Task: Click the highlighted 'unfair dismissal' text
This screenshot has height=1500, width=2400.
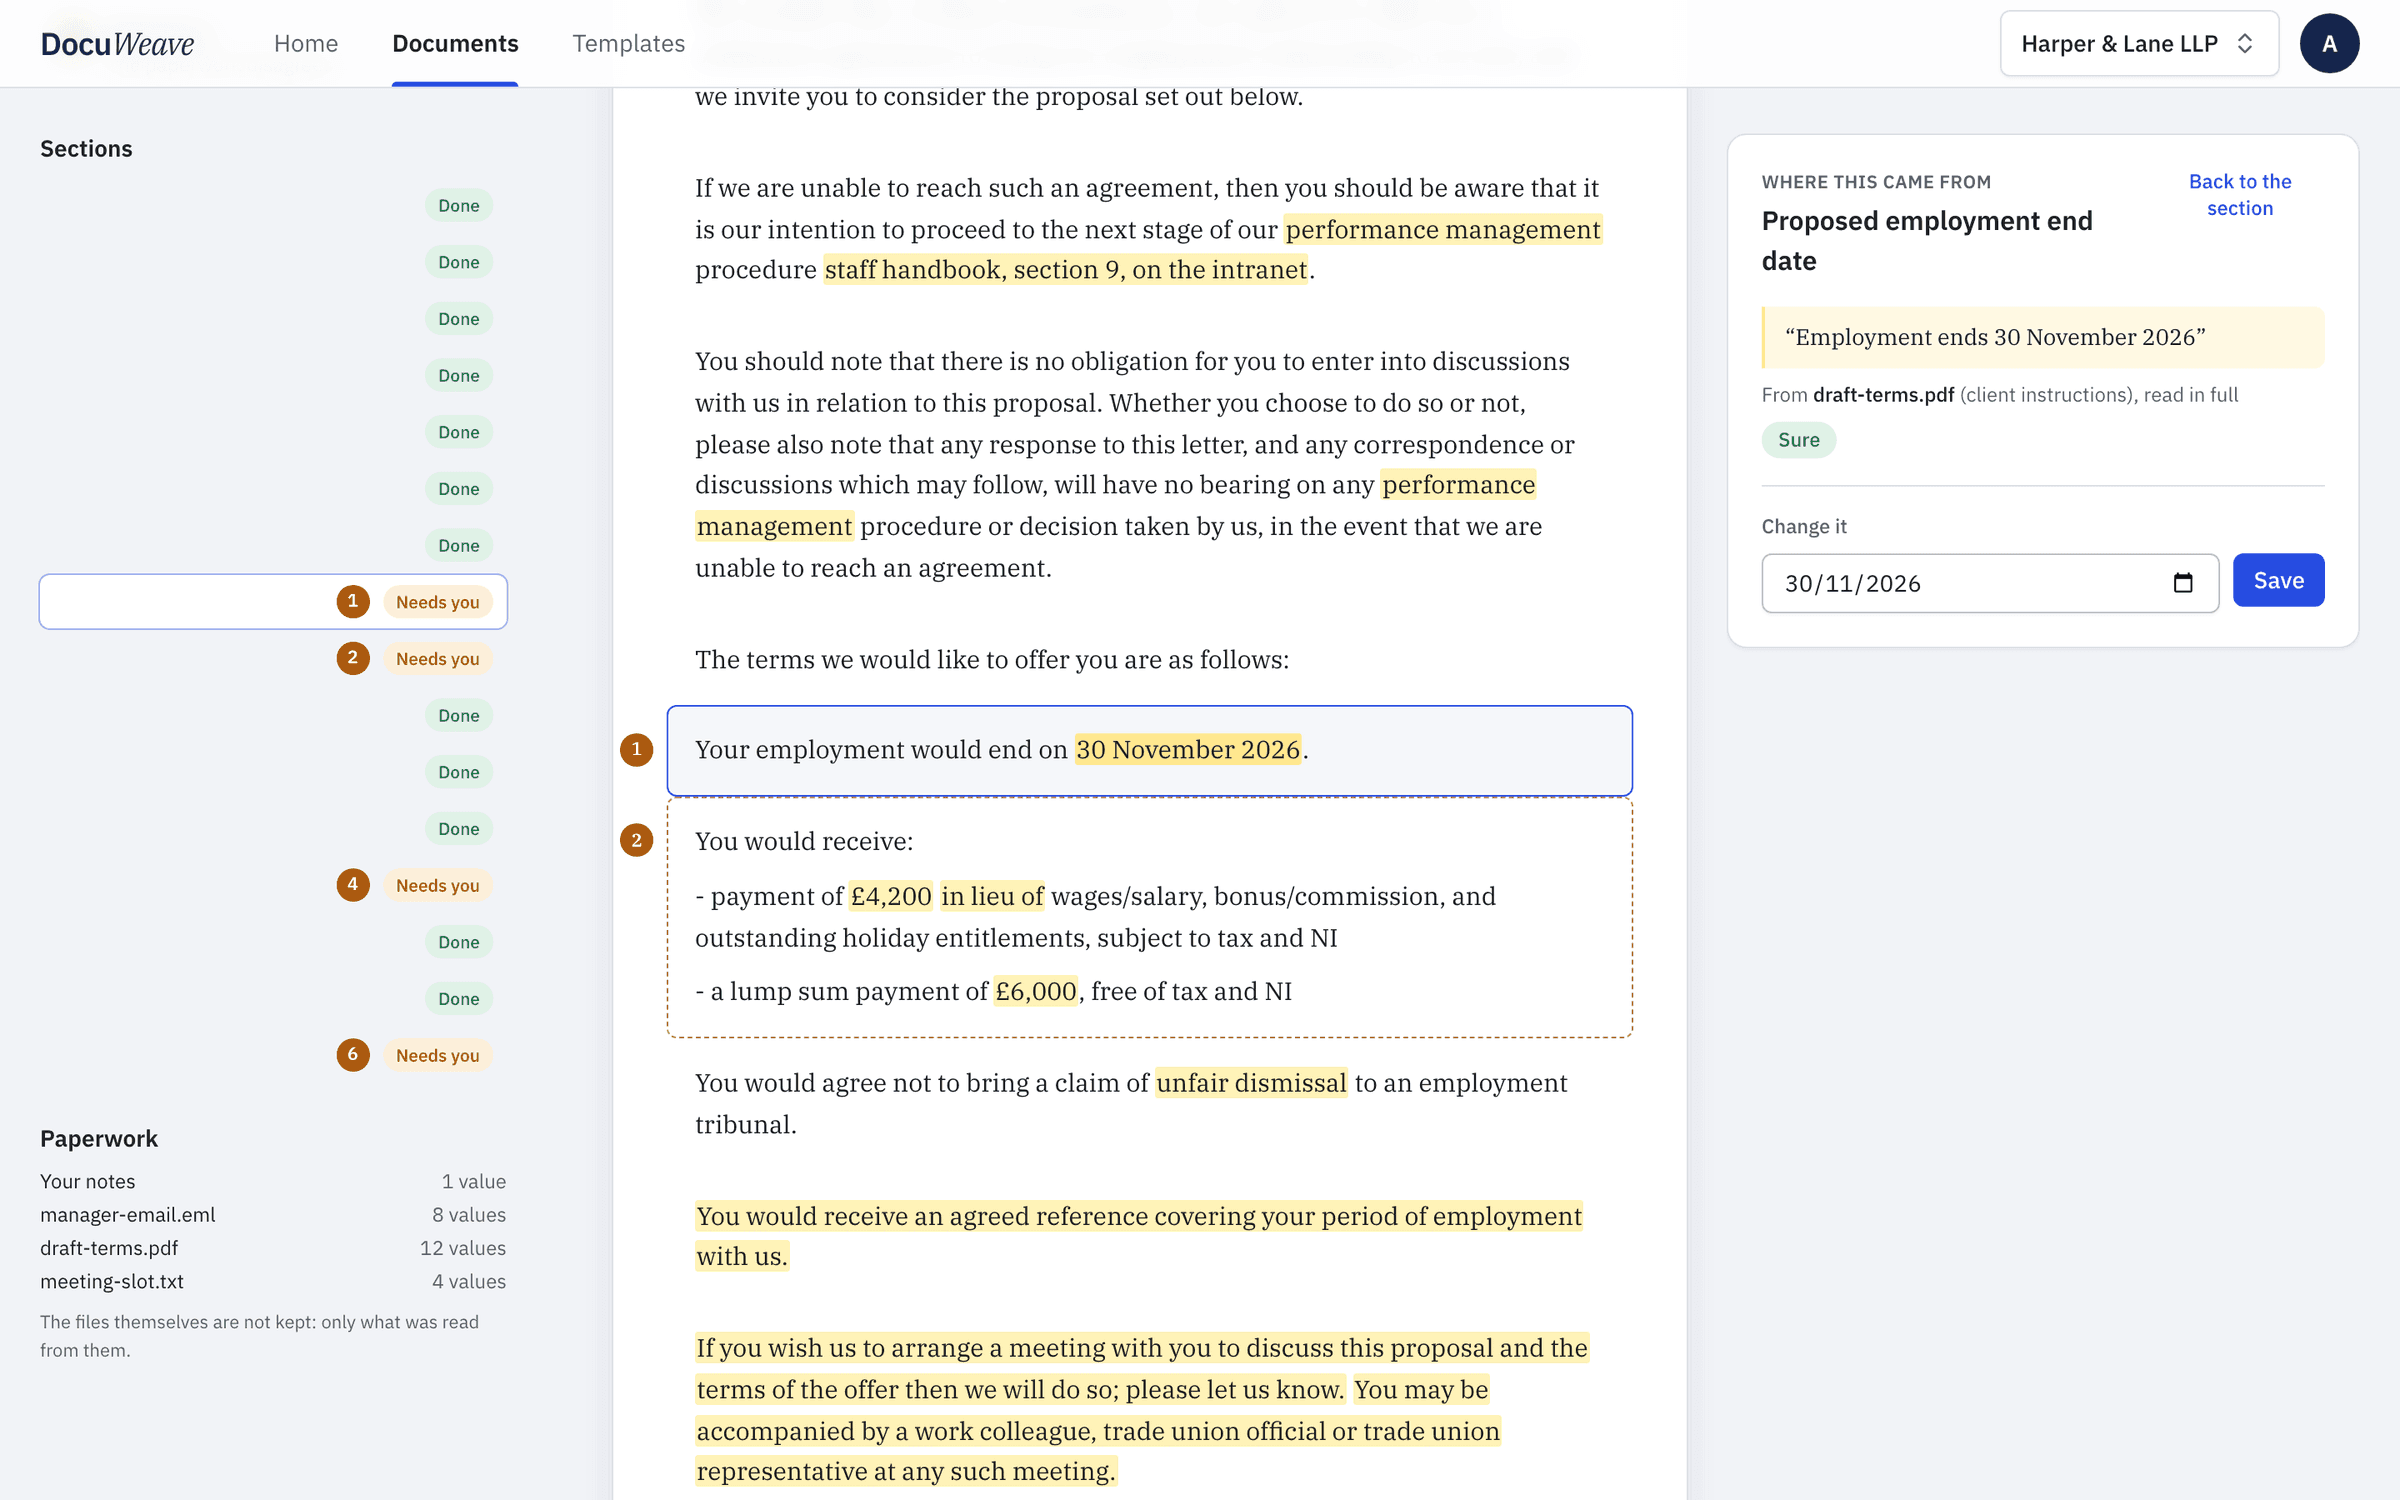Action: pyautogui.click(x=1251, y=1084)
